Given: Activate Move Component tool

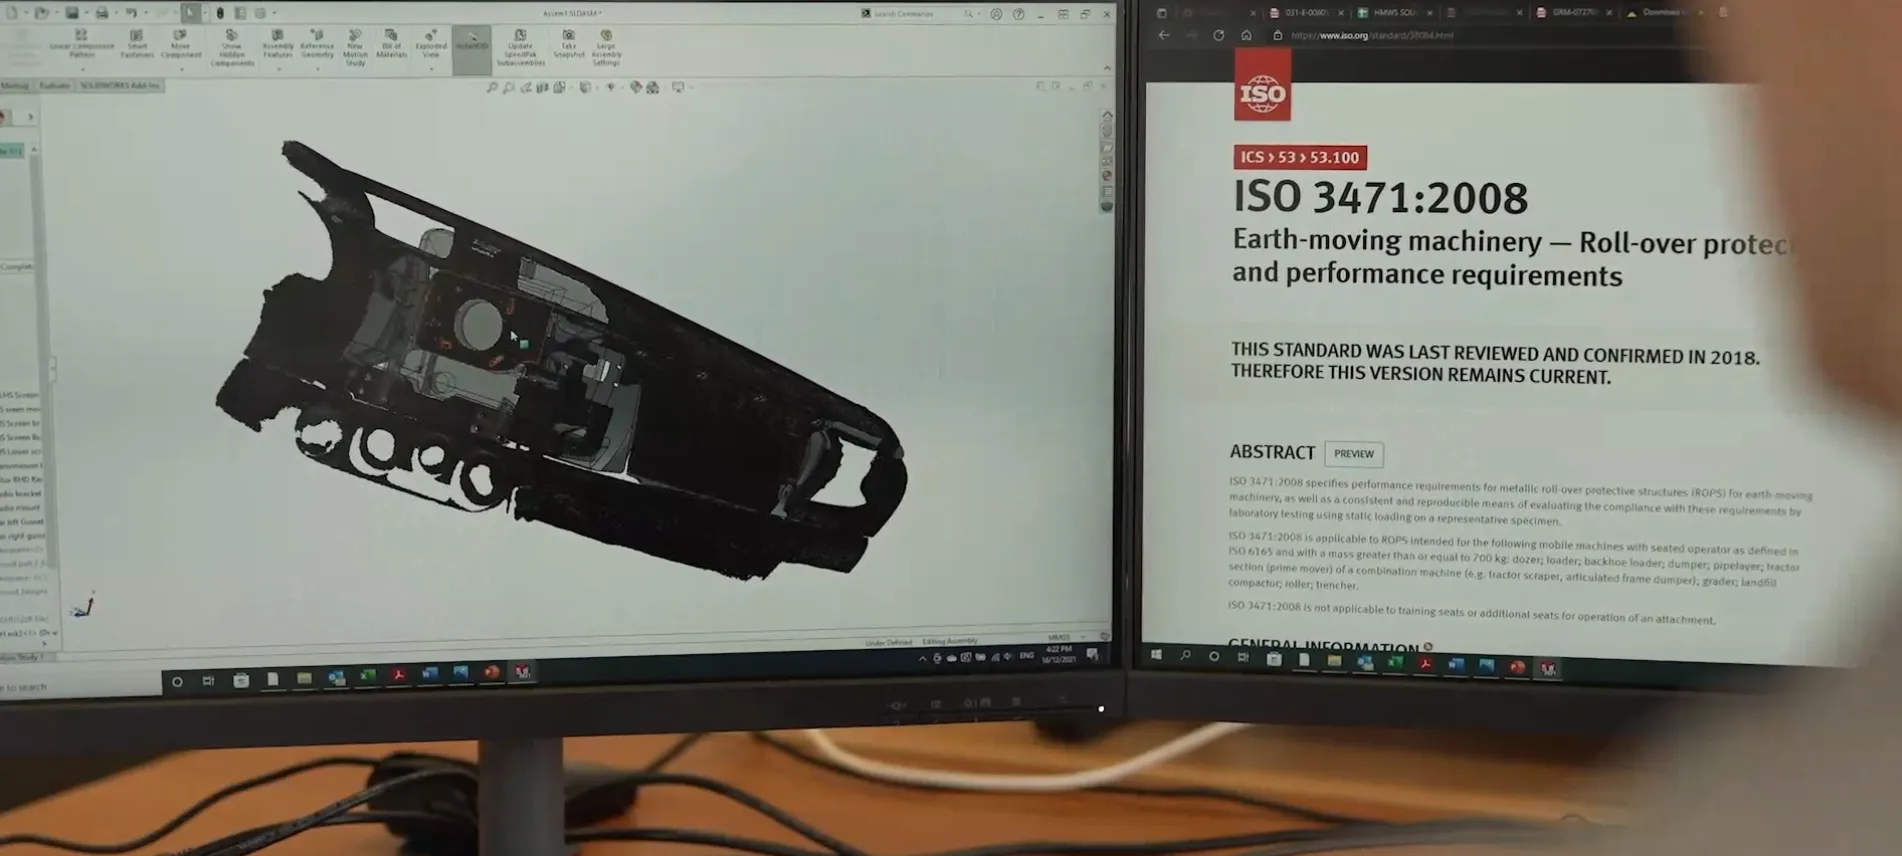Looking at the screenshot, I should tap(181, 44).
